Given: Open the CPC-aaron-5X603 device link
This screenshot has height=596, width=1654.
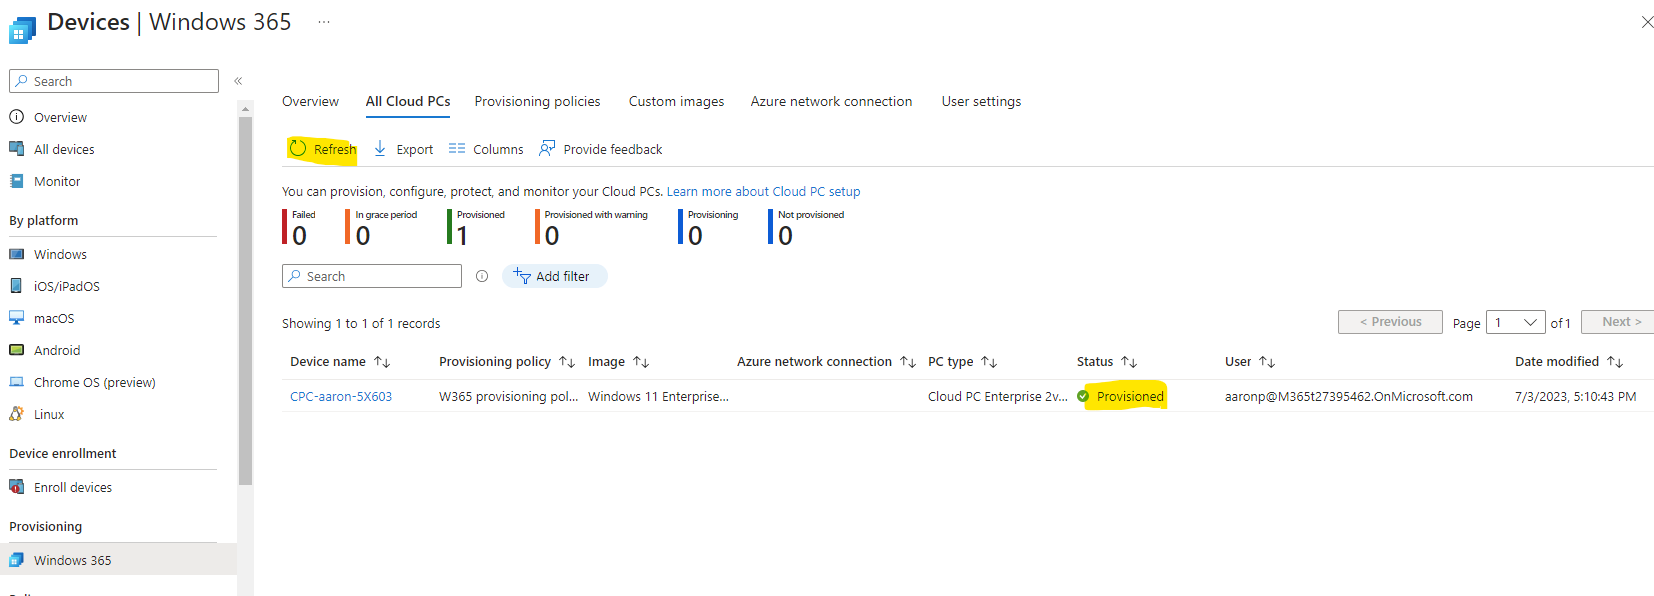Looking at the screenshot, I should (x=341, y=396).
